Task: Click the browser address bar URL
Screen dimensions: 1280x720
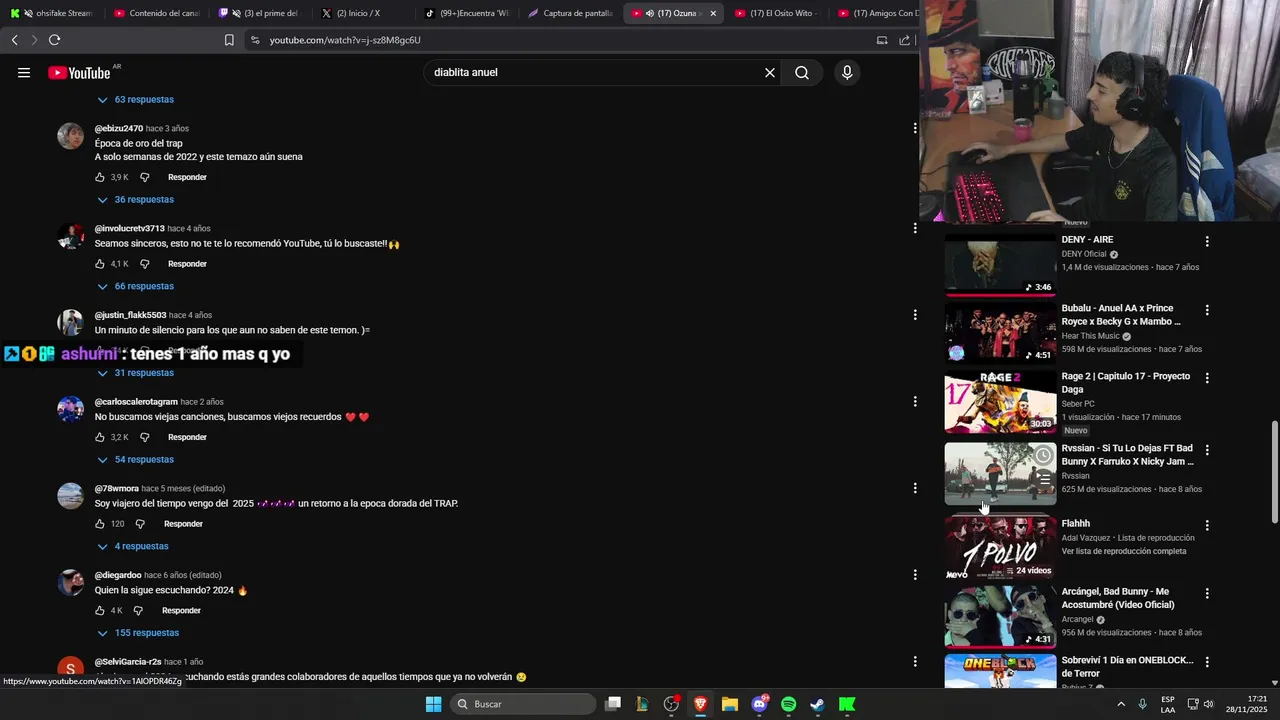Action: point(345,40)
